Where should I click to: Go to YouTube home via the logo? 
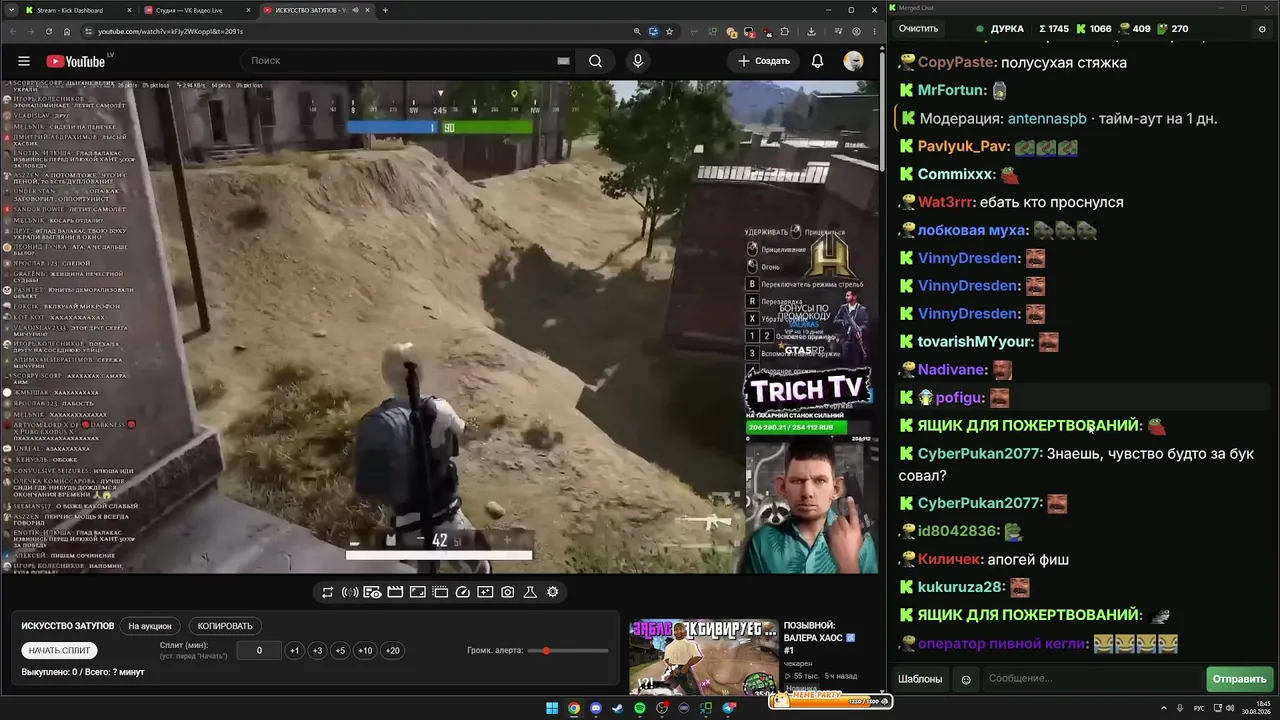pos(75,61)
